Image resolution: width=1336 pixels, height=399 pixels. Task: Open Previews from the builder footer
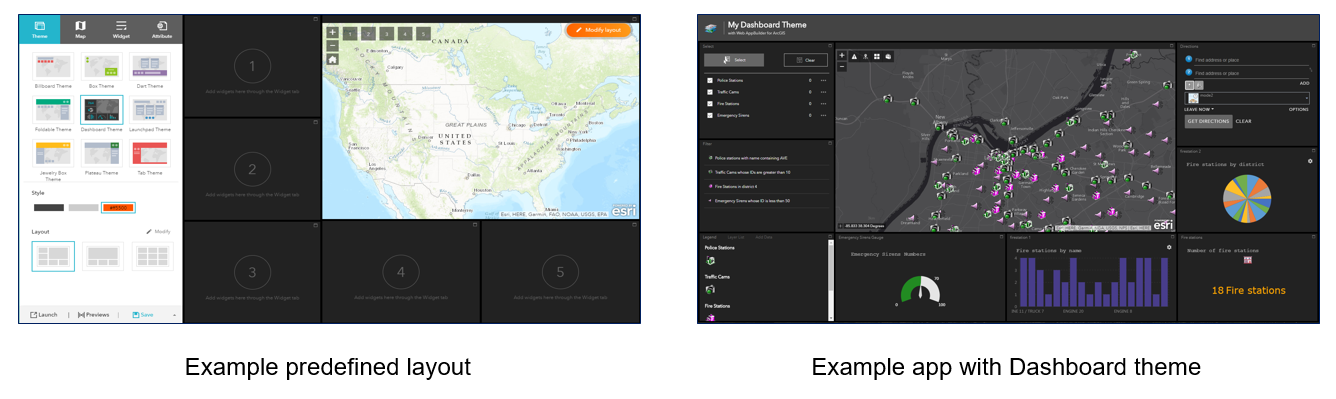pyautogui.click(x=93, y=314)
